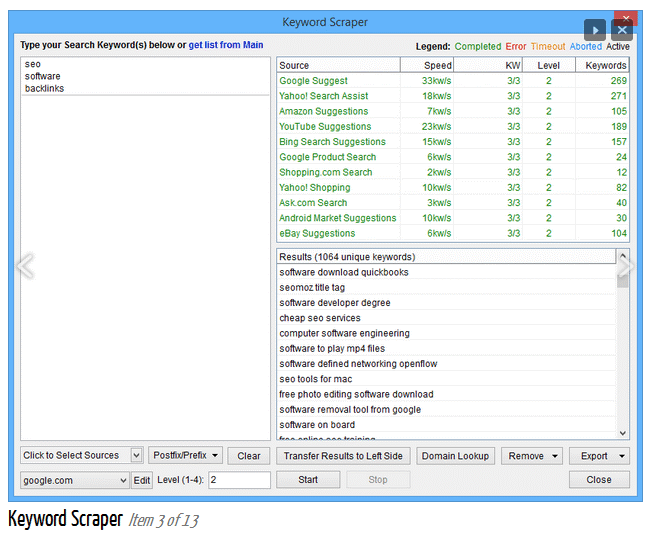This screenshot has width=648, height=542.
Task: Expand the Export dropdown menu
Action: [x=599, y=456]
